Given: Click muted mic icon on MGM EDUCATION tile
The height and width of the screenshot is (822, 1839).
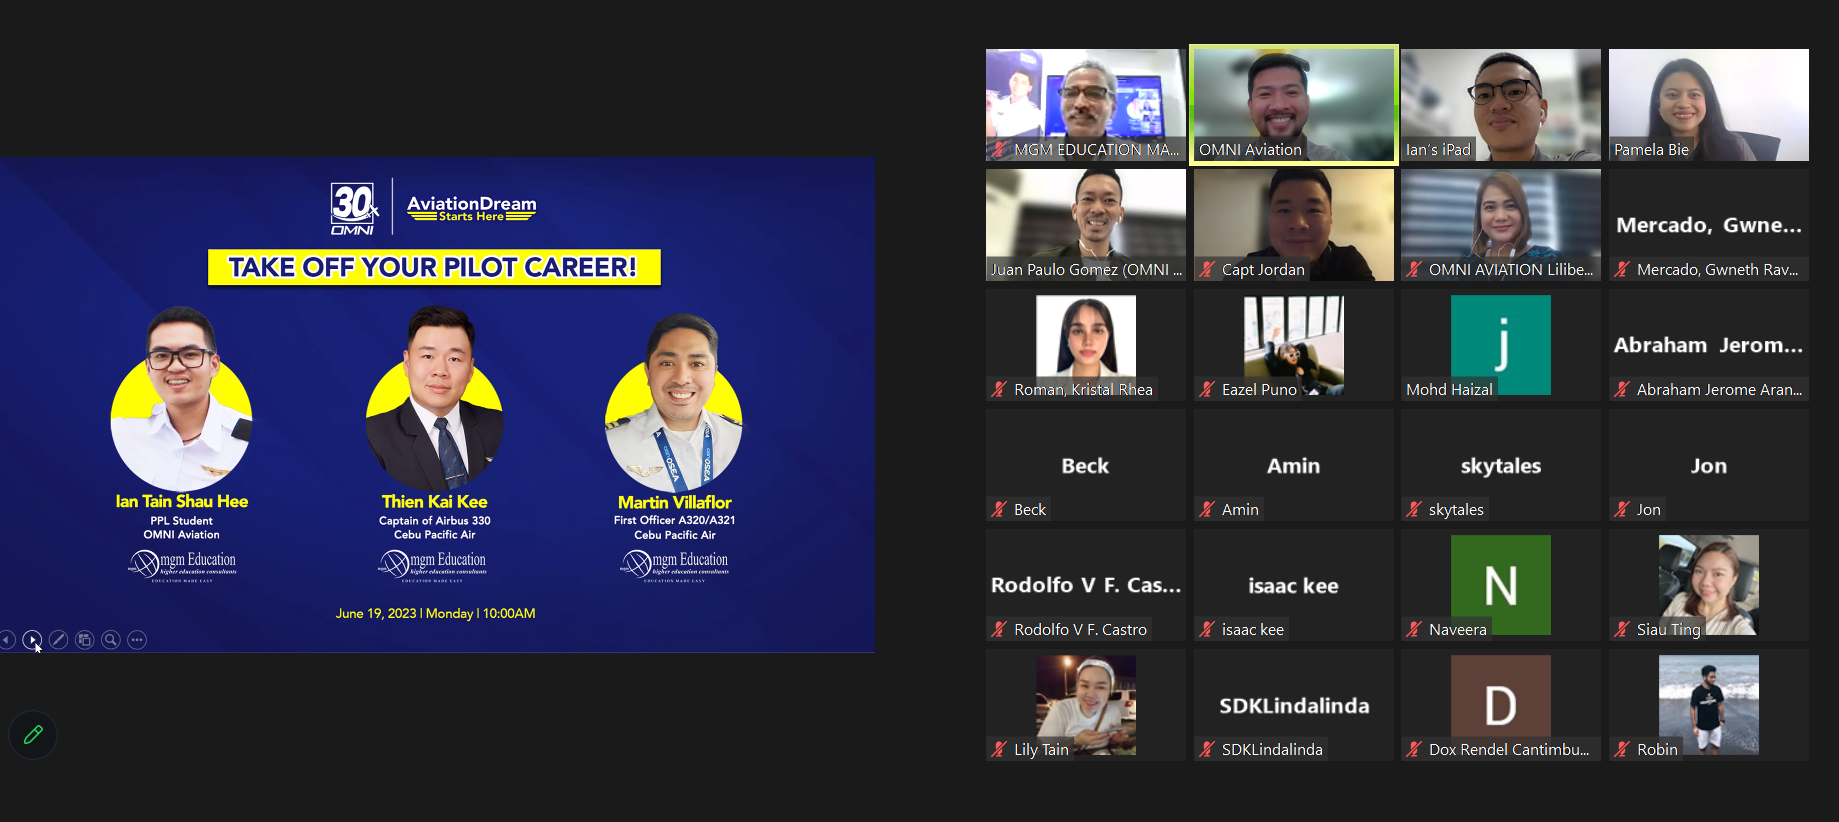Looking at the screenshot, I should tap(999, 150).
